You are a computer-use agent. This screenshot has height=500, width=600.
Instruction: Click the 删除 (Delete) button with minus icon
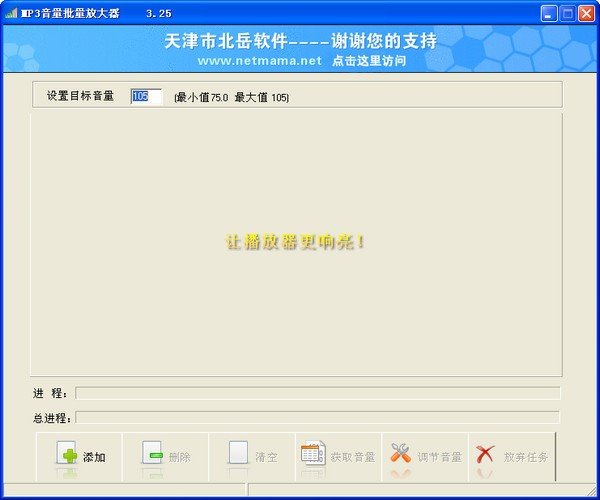click(165, 457)
